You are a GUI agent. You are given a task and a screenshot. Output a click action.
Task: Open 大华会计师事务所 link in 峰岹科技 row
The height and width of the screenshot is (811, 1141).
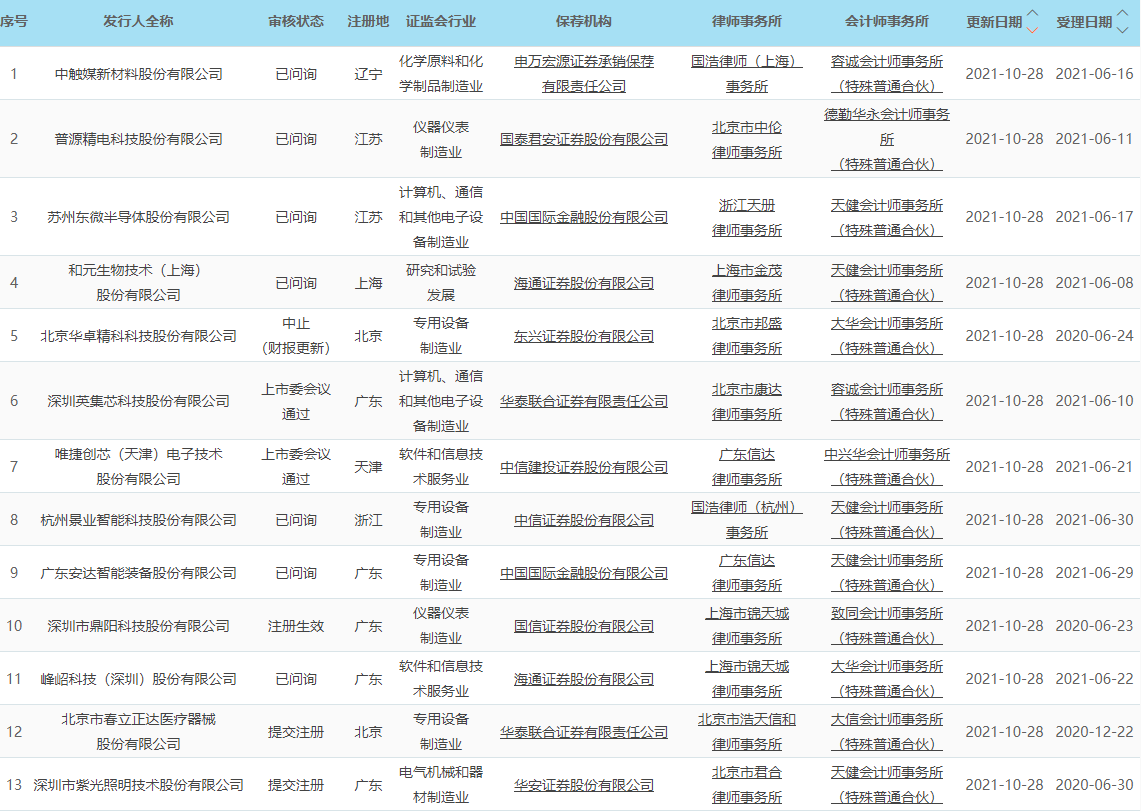(886, 679)
